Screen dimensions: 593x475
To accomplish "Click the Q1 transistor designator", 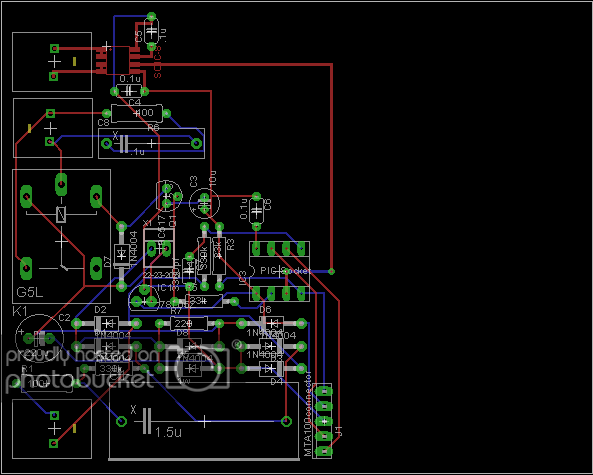I will 172,221.
